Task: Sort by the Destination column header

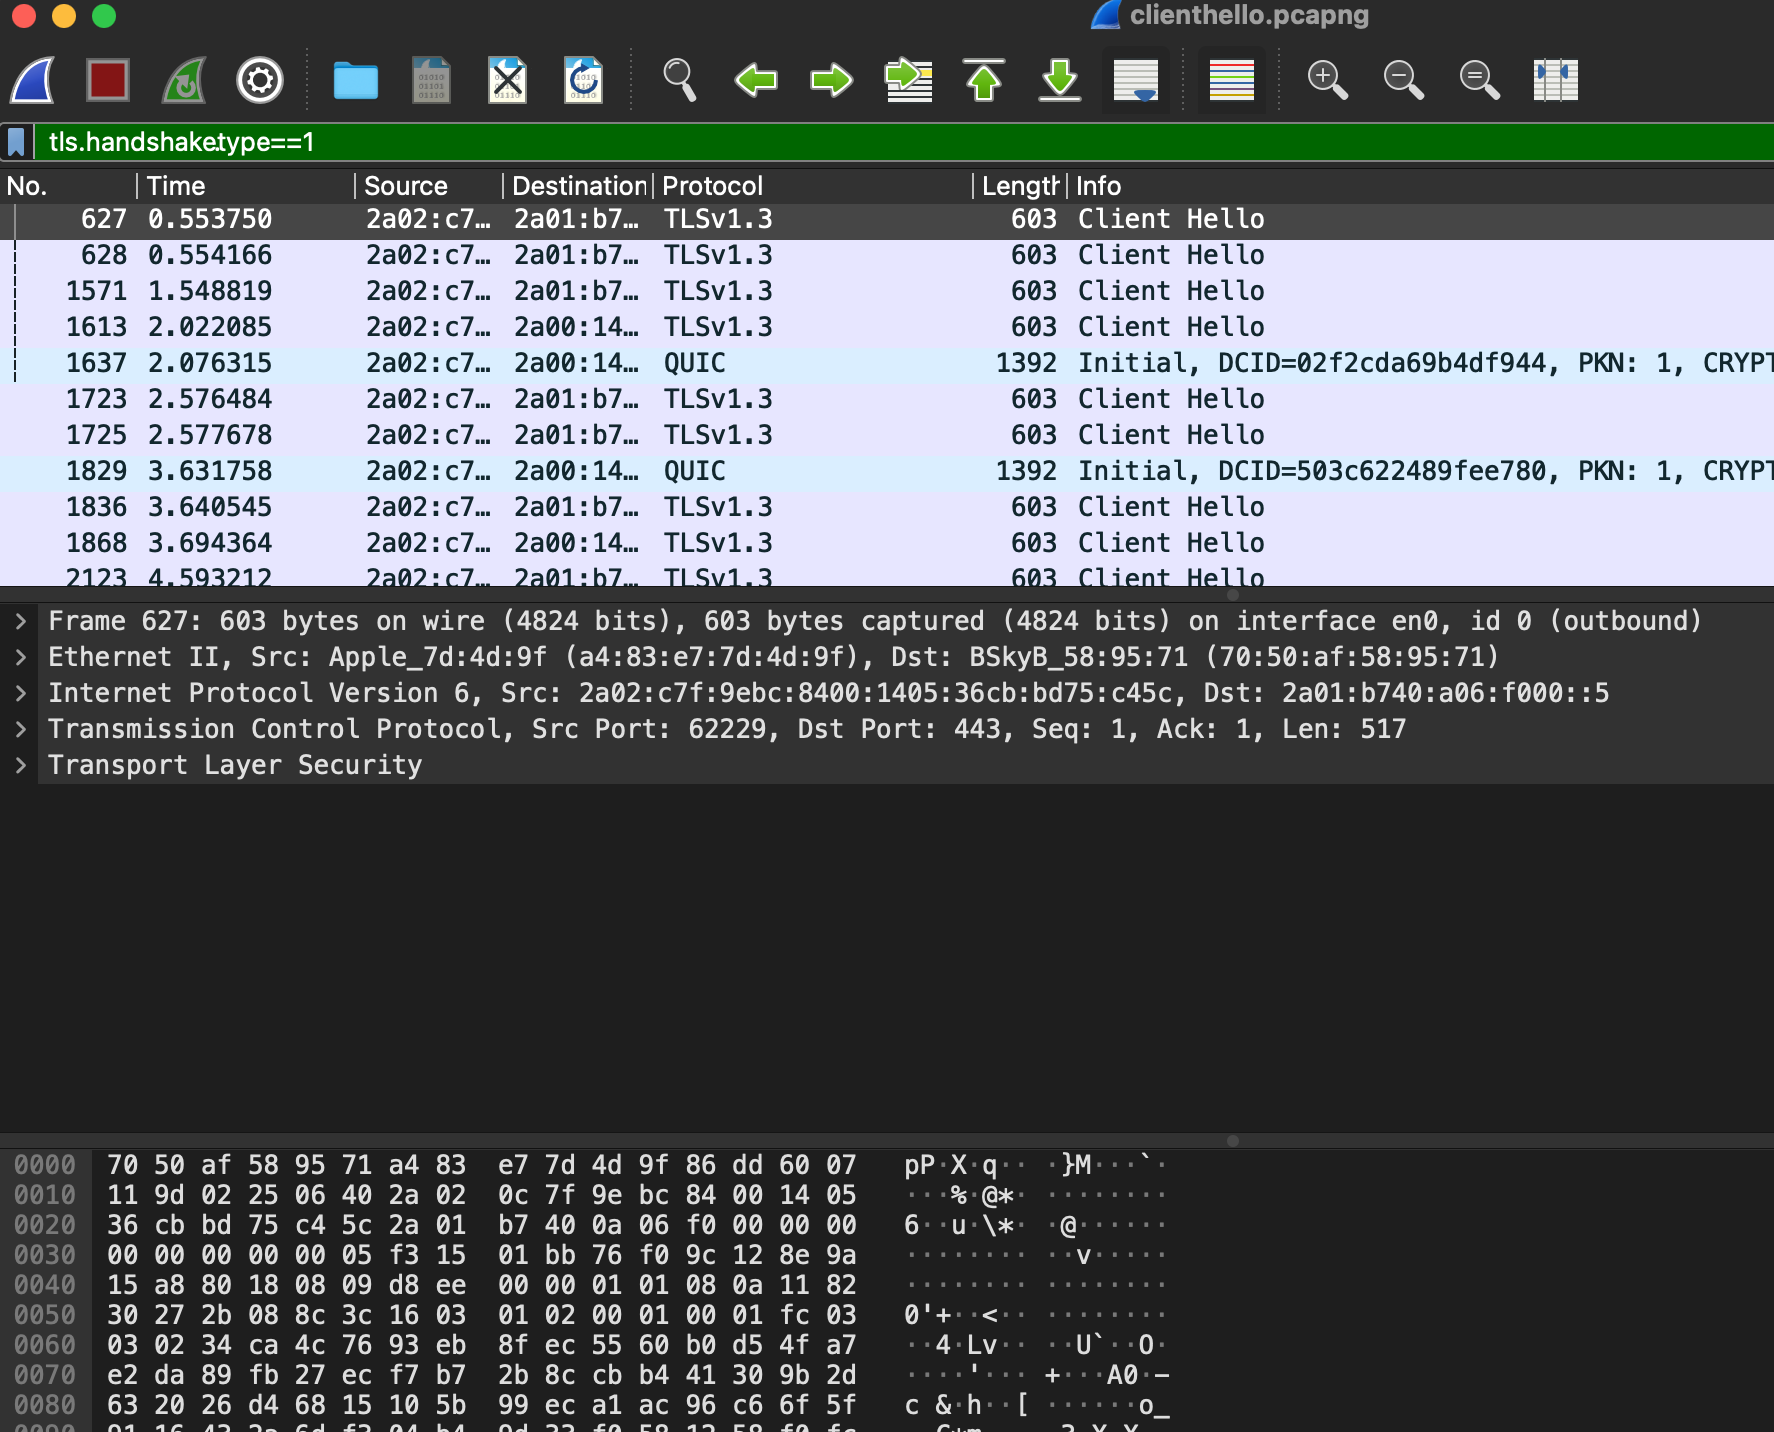Action: (578, 186)
